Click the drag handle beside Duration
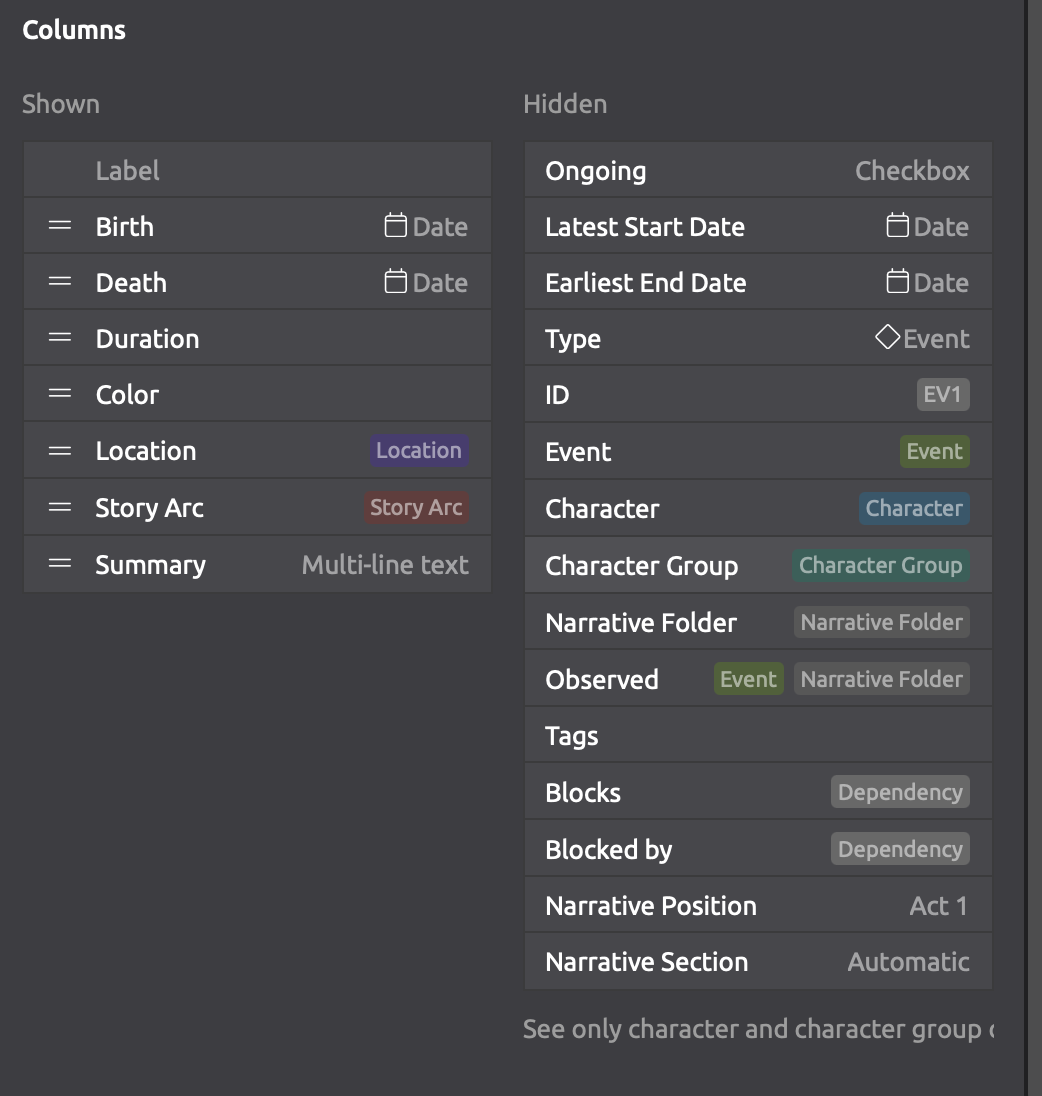This screenshot has height=1096, width=1042. point(60,338)
